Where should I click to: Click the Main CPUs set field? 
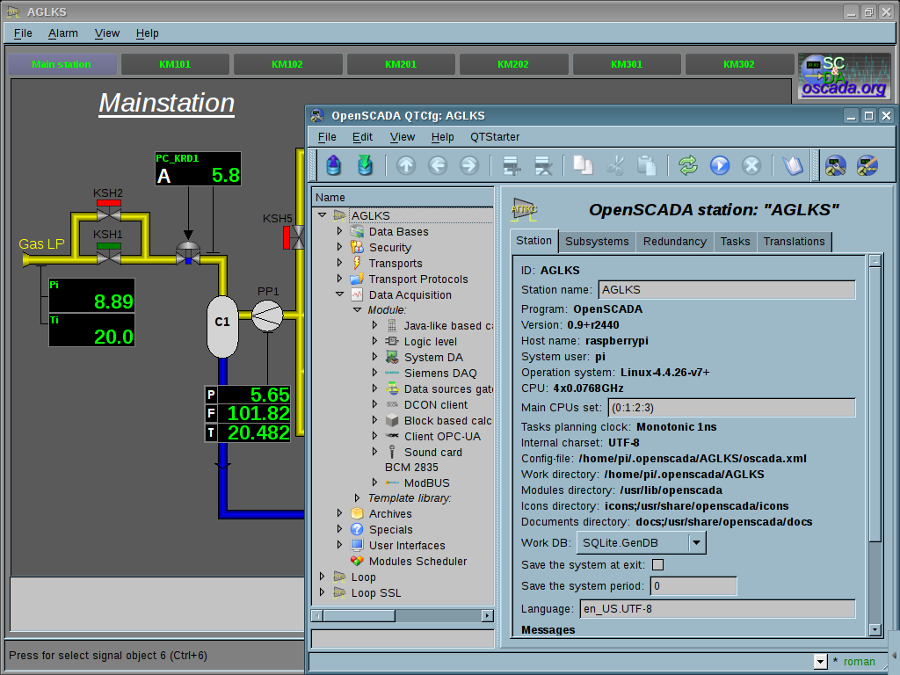pyautogui.click(x=731, y=408)
